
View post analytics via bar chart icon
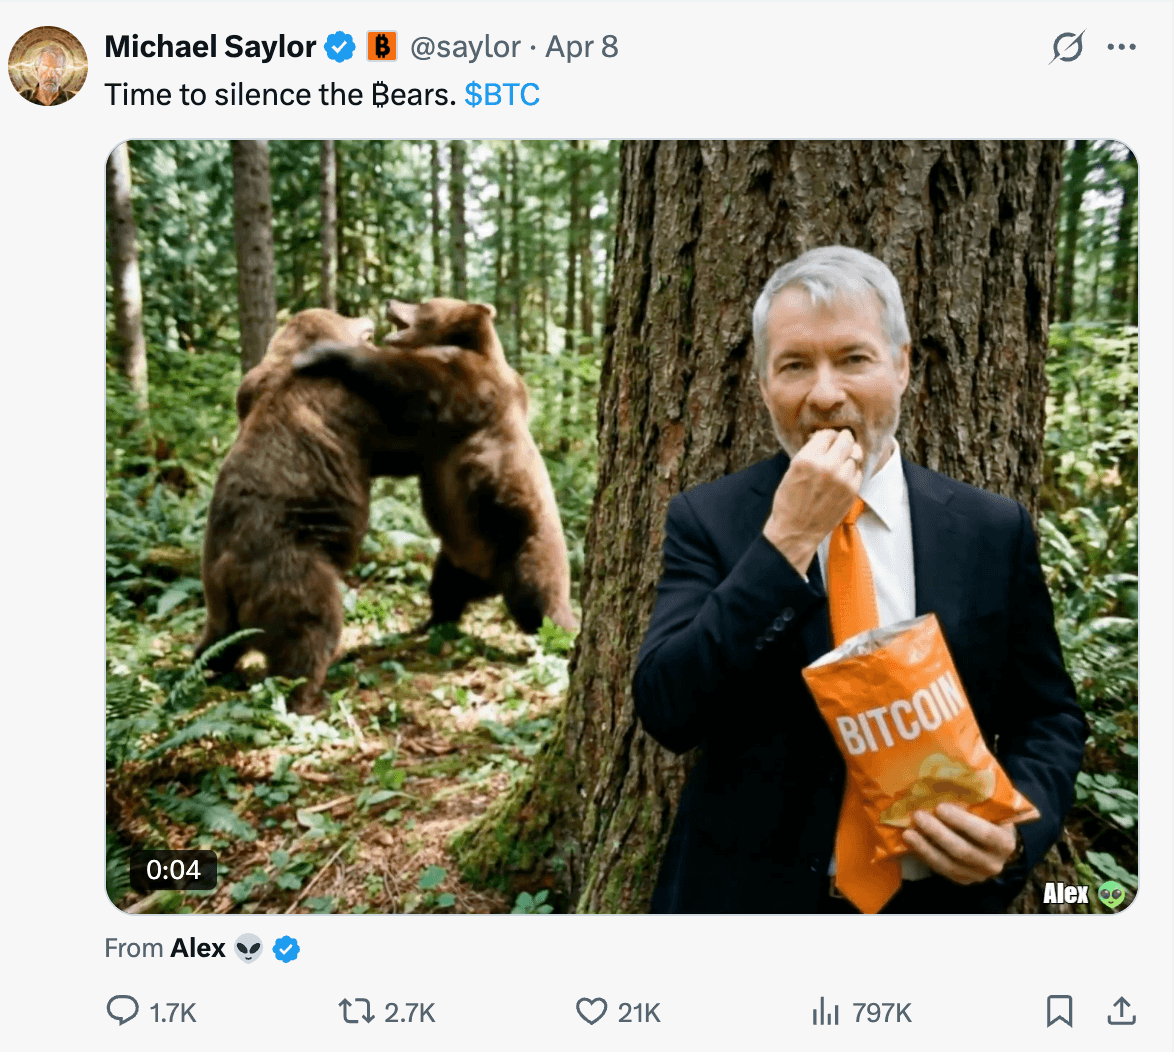(x=825, y=1011)
